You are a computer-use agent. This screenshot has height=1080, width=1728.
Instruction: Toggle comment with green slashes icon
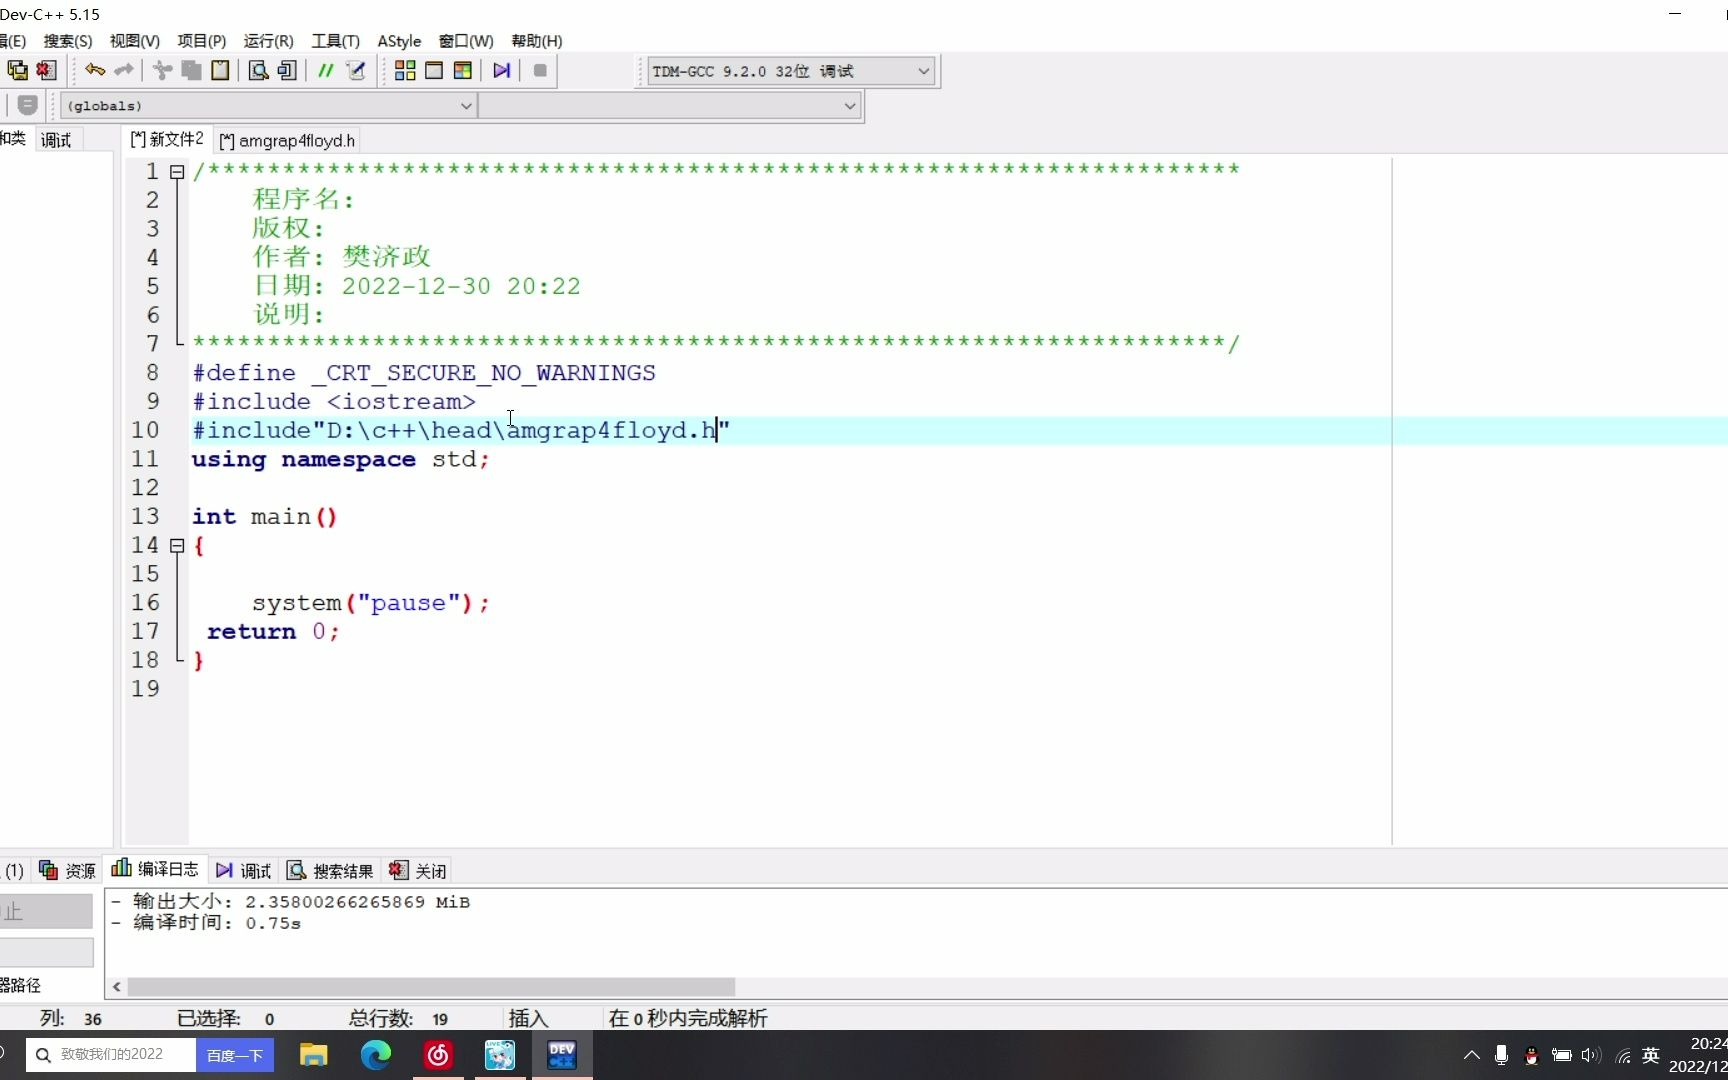coord(326,70)
